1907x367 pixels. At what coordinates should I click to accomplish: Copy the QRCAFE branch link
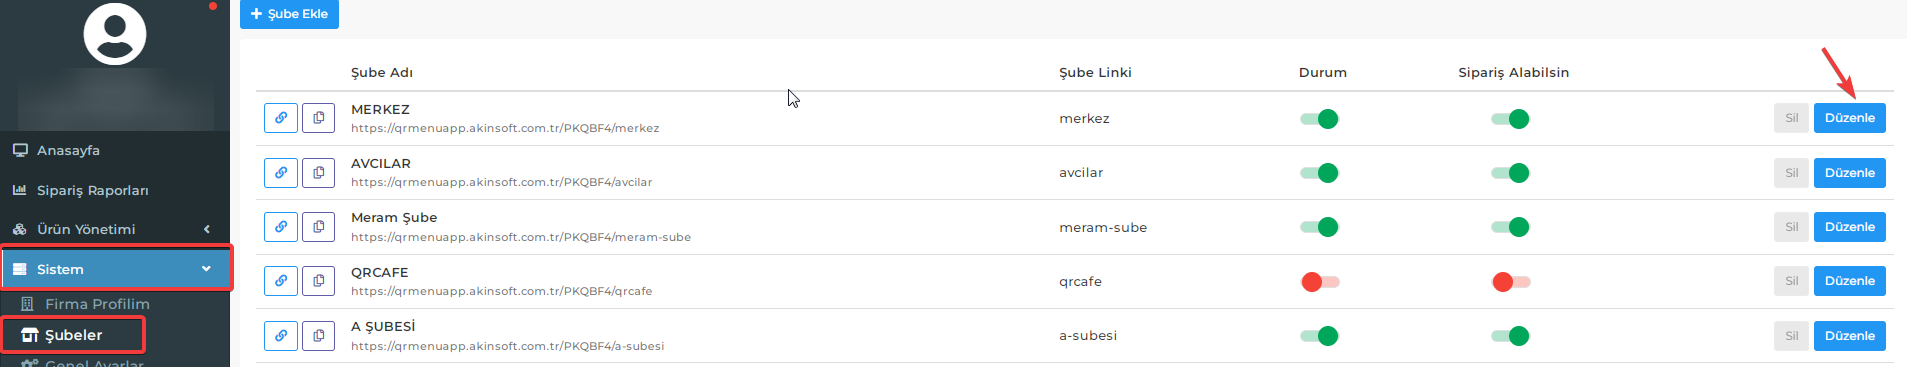coord(318,281)
